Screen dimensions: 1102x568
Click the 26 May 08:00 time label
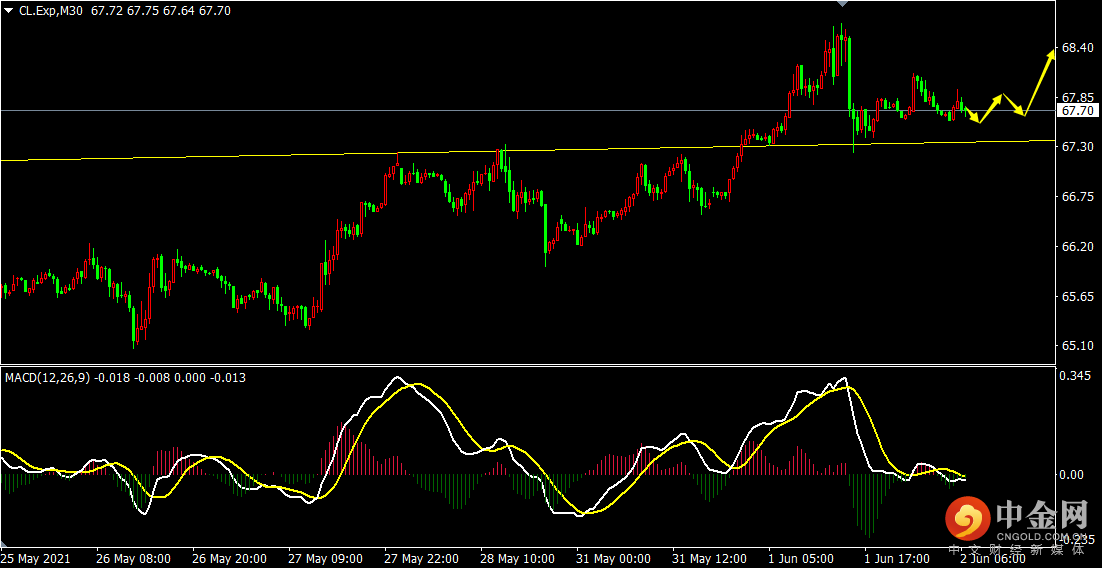134,559
